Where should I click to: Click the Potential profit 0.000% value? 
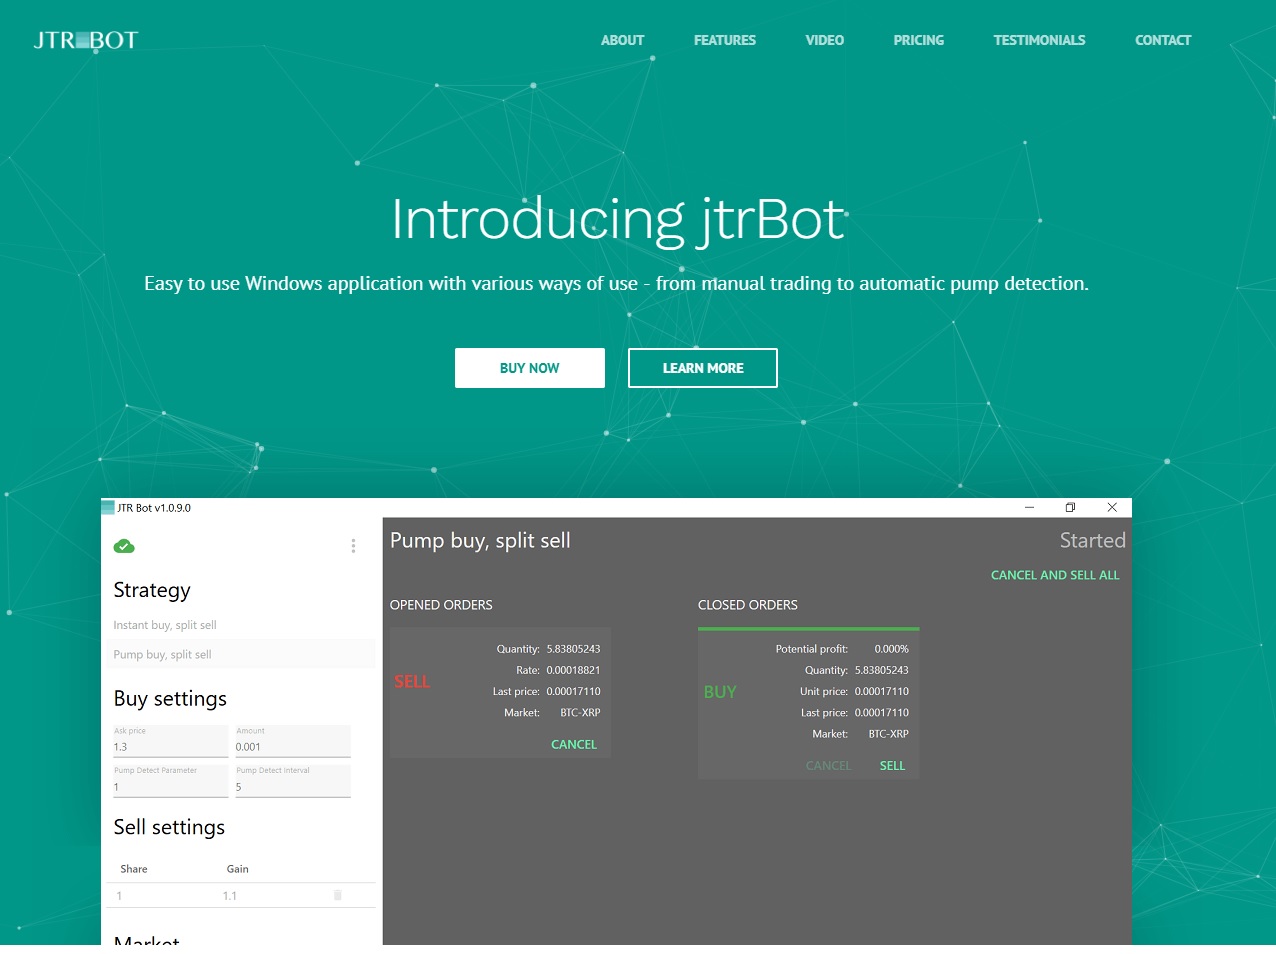[892, 649]
